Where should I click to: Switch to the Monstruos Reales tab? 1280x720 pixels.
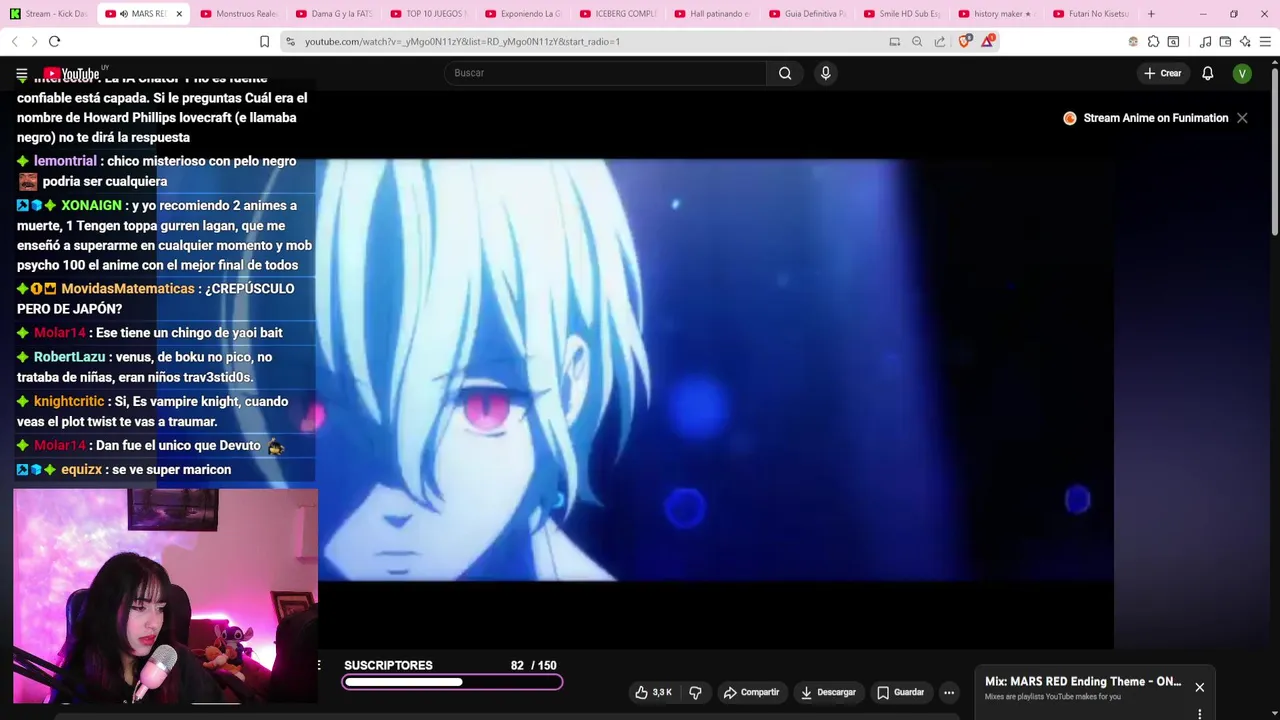tap(238, 14)
